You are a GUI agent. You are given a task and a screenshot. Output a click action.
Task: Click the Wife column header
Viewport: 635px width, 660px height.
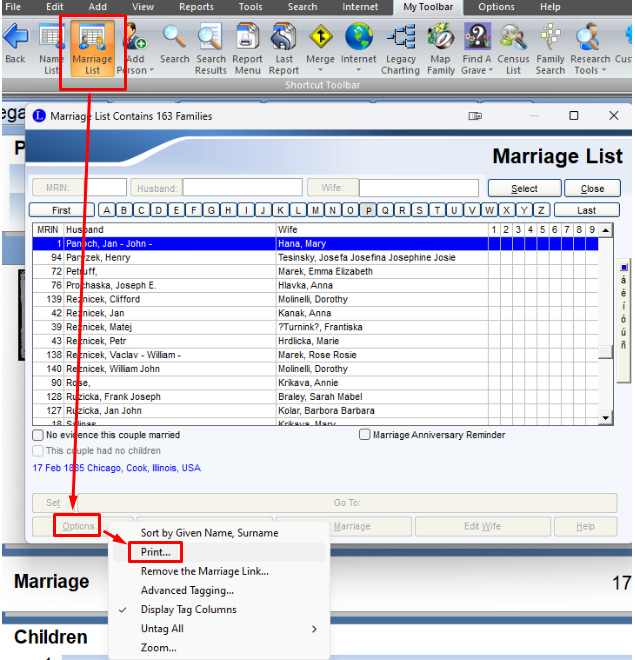382,230
